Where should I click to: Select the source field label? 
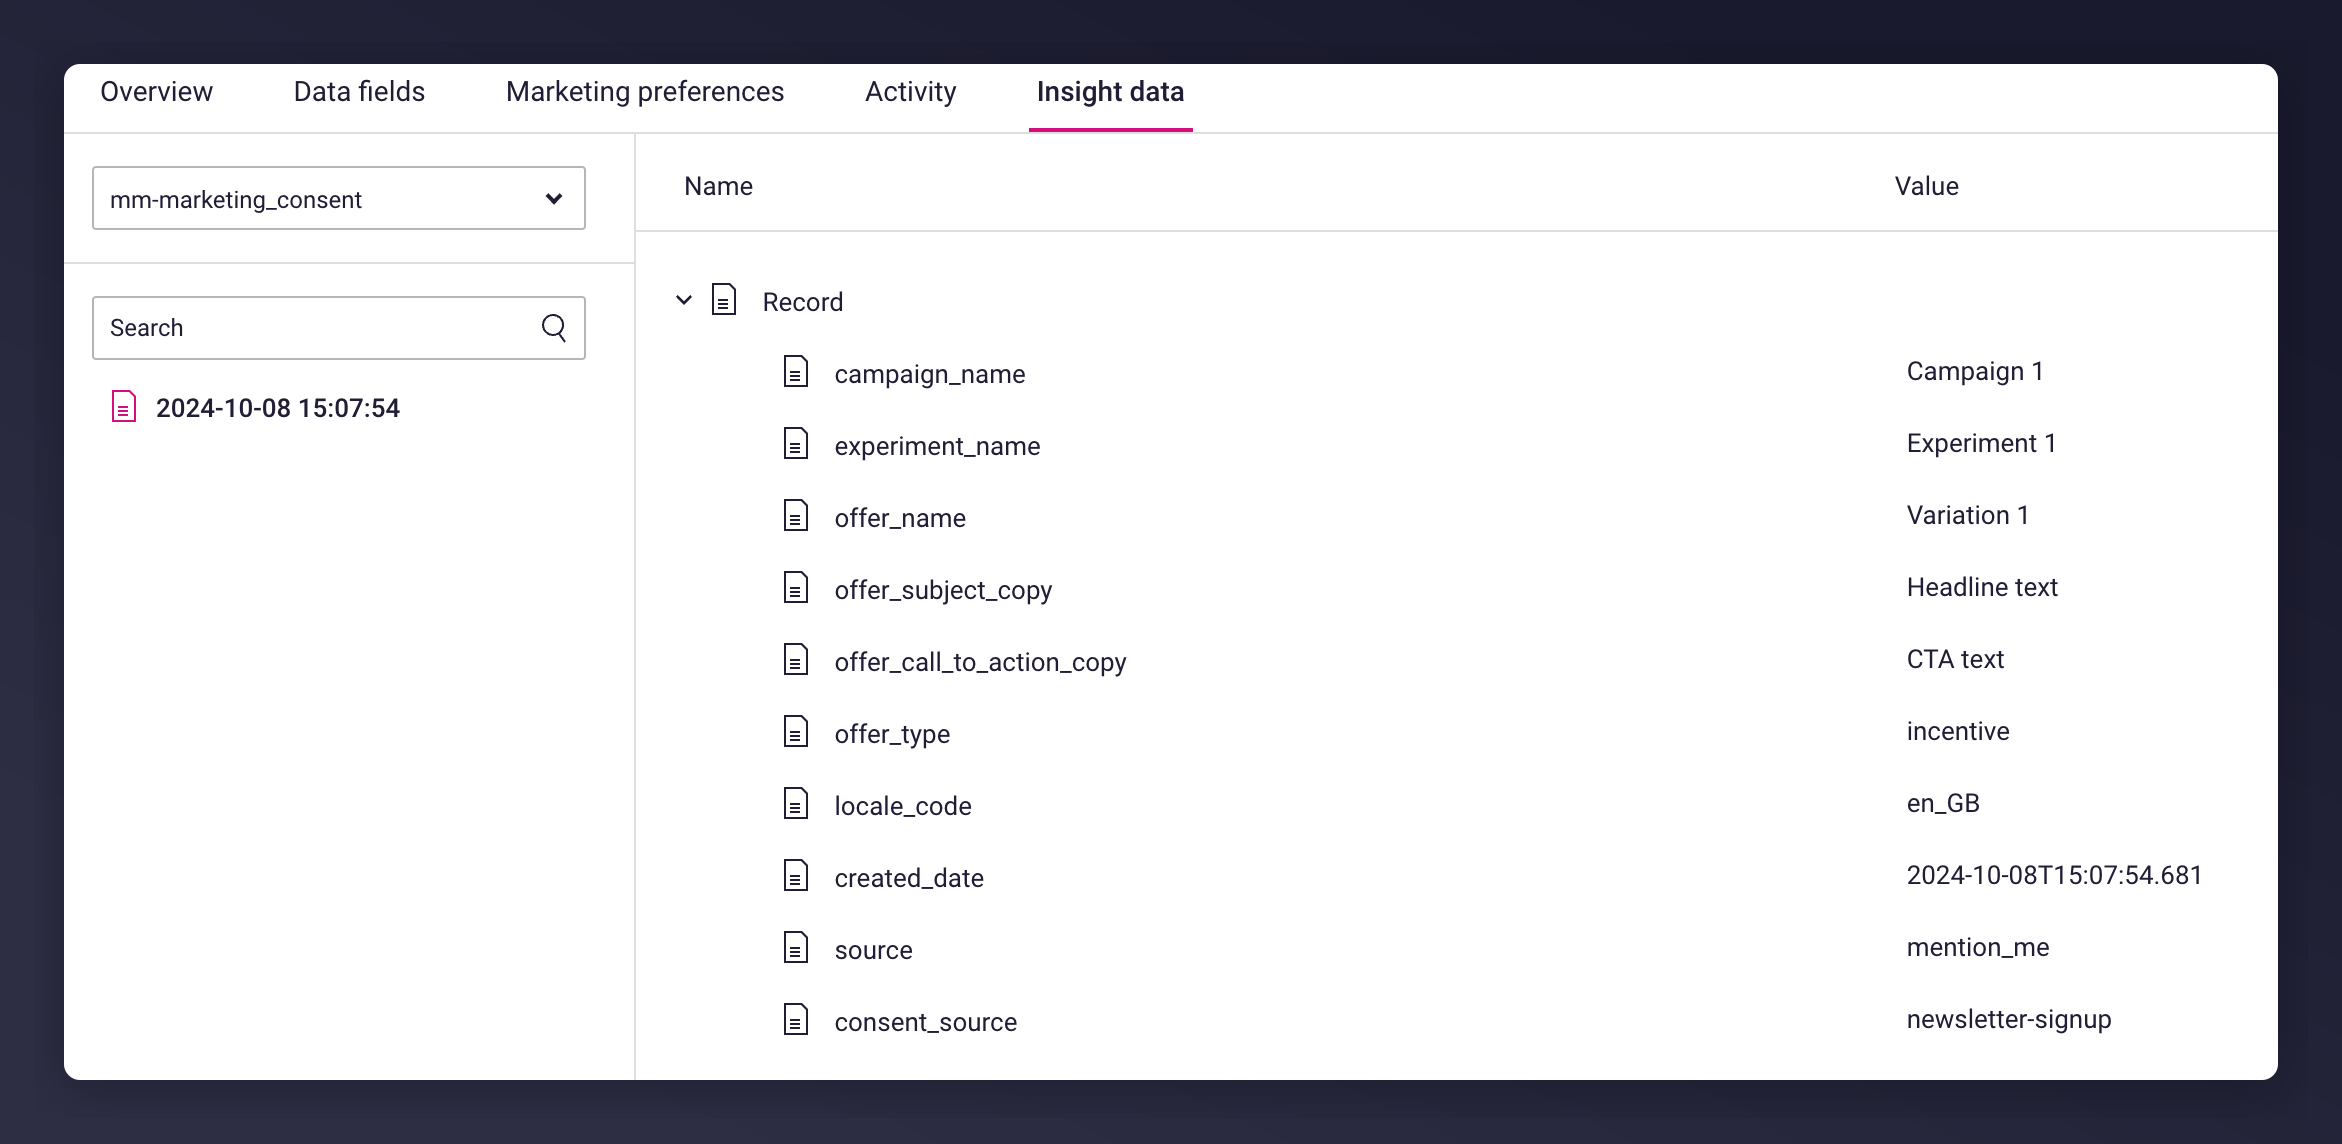tap(873, 950)
